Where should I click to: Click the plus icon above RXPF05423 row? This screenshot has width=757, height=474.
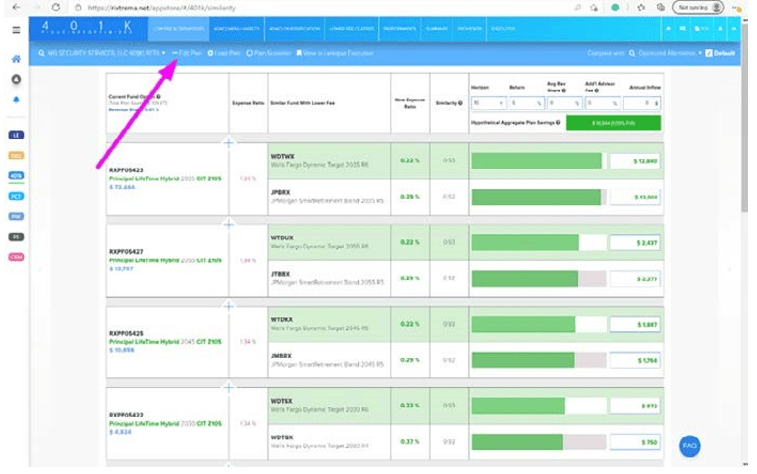pos(228,143)
